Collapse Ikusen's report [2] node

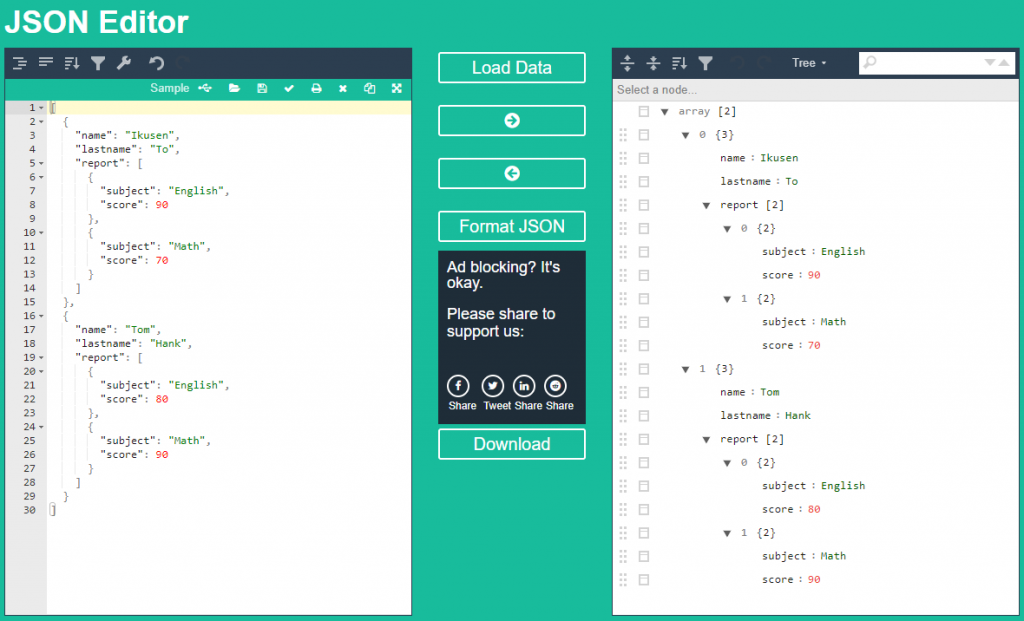707,206
